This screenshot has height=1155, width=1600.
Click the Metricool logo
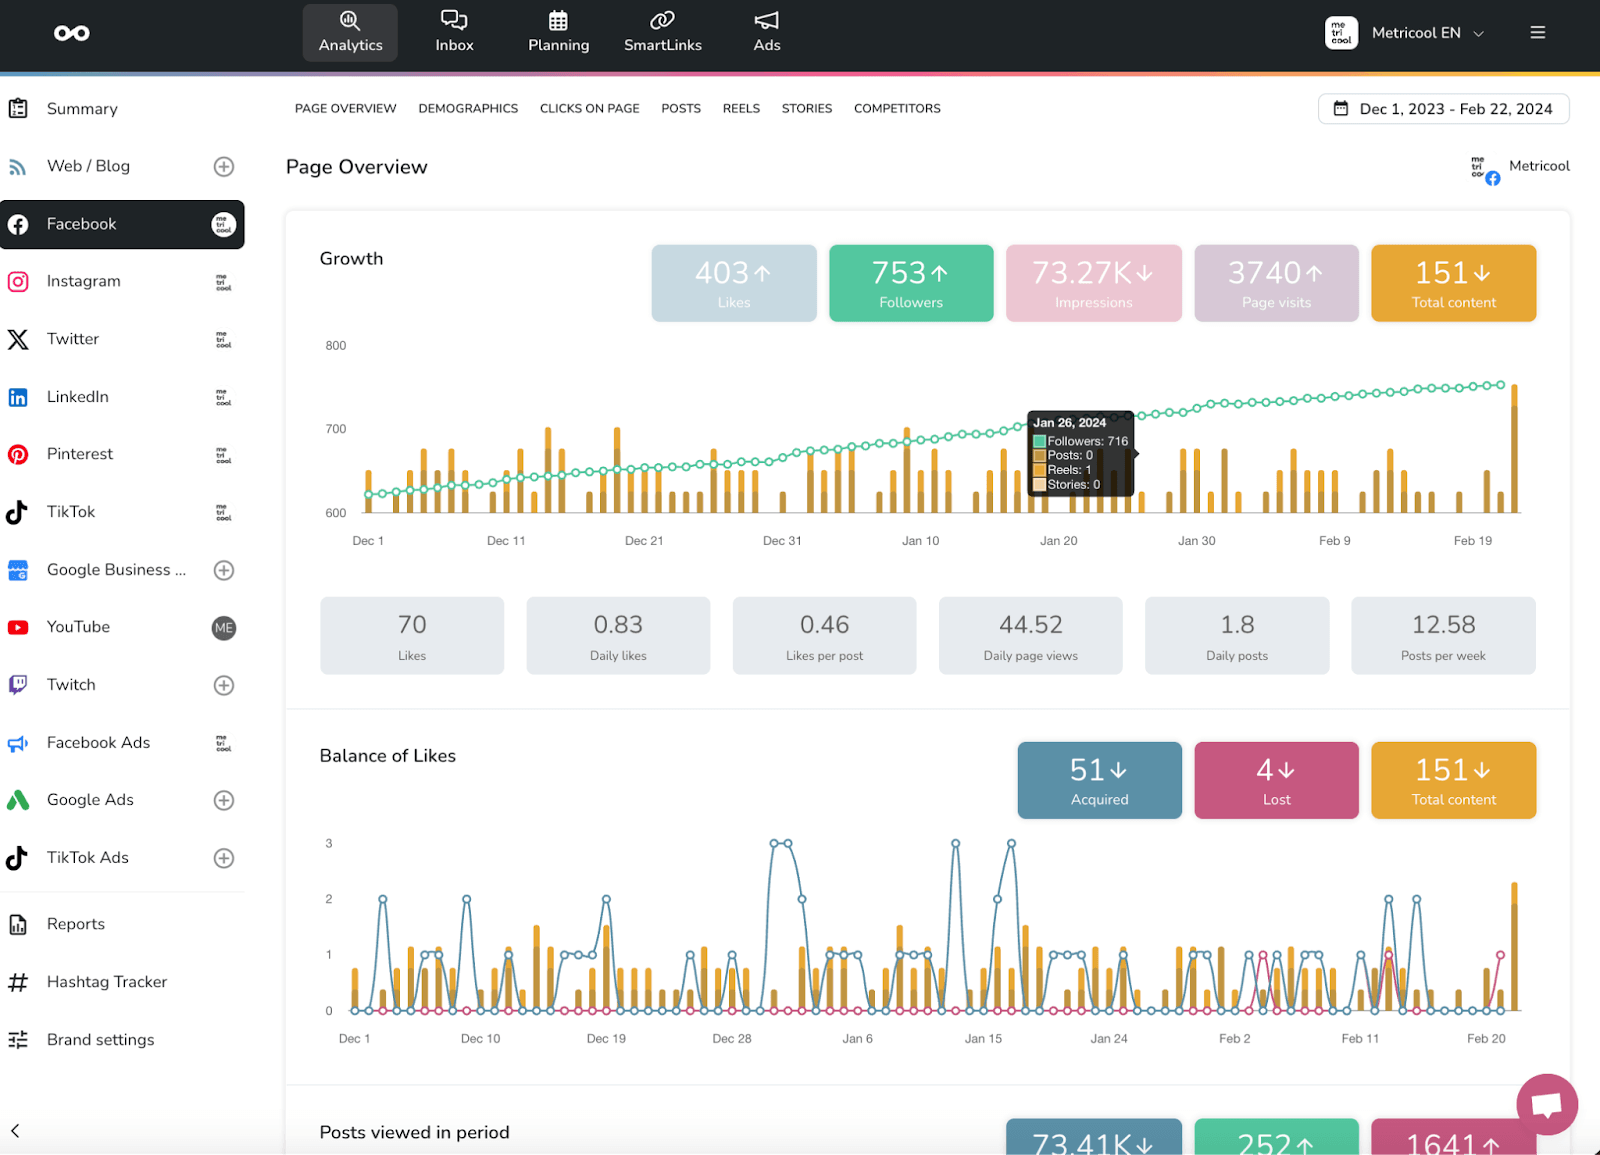(71, 31)
